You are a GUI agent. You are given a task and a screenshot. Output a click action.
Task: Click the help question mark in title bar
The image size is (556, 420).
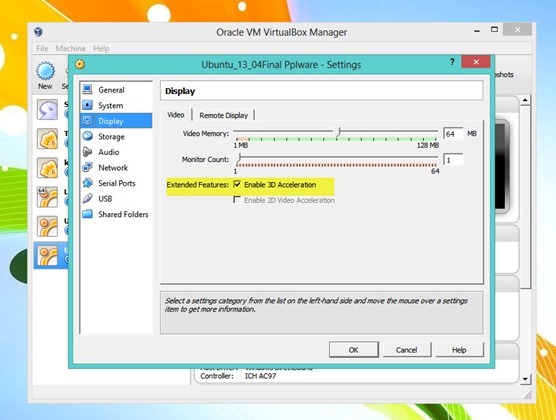[x=452, y=62]
